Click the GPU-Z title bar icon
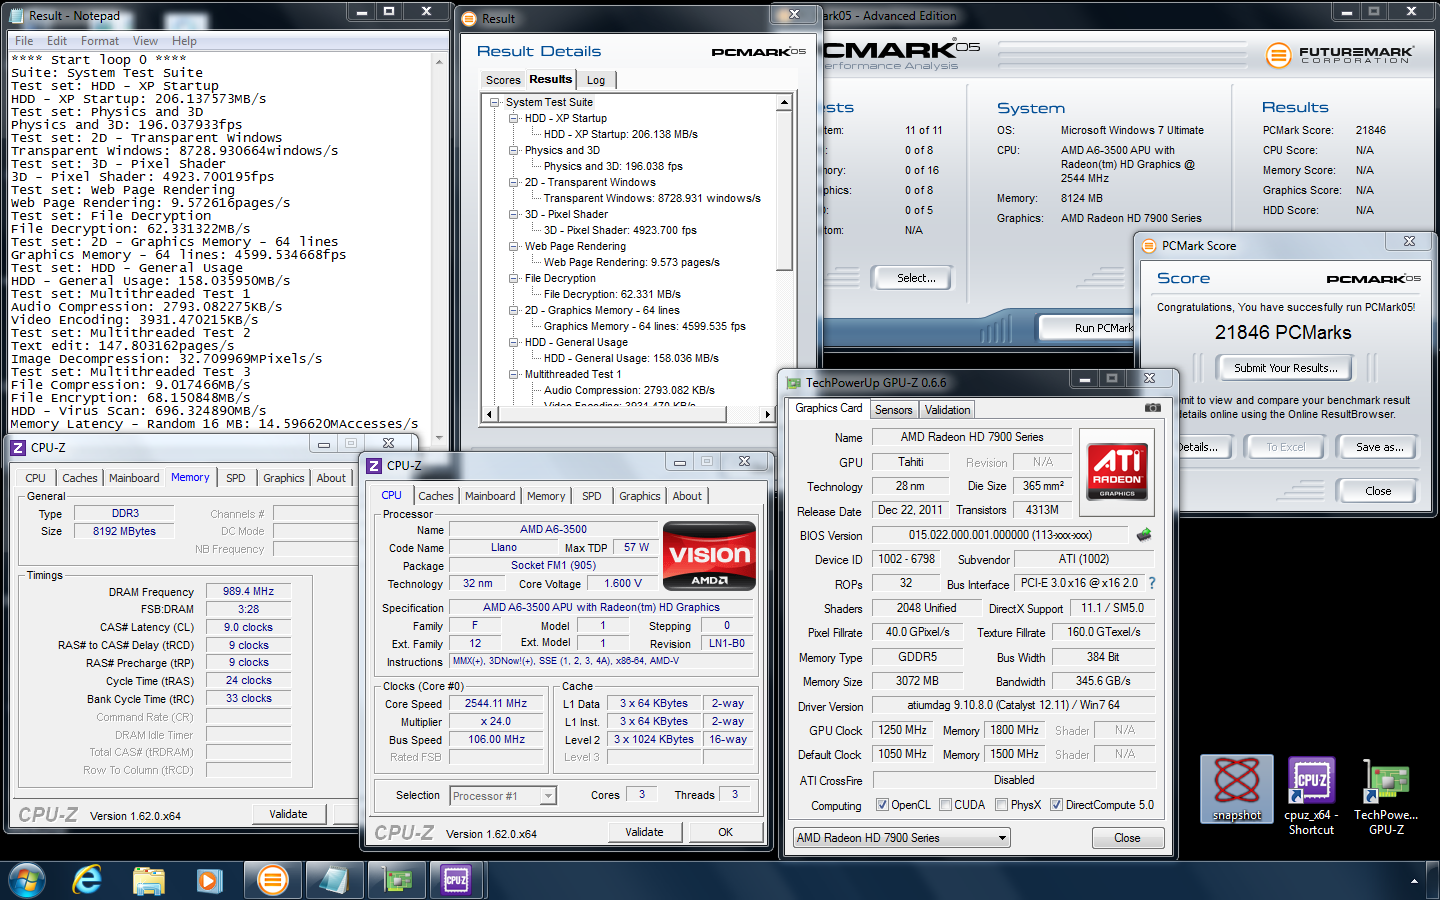The width and height of the screenshot is (1440, 900). click(x=793, y=383)
